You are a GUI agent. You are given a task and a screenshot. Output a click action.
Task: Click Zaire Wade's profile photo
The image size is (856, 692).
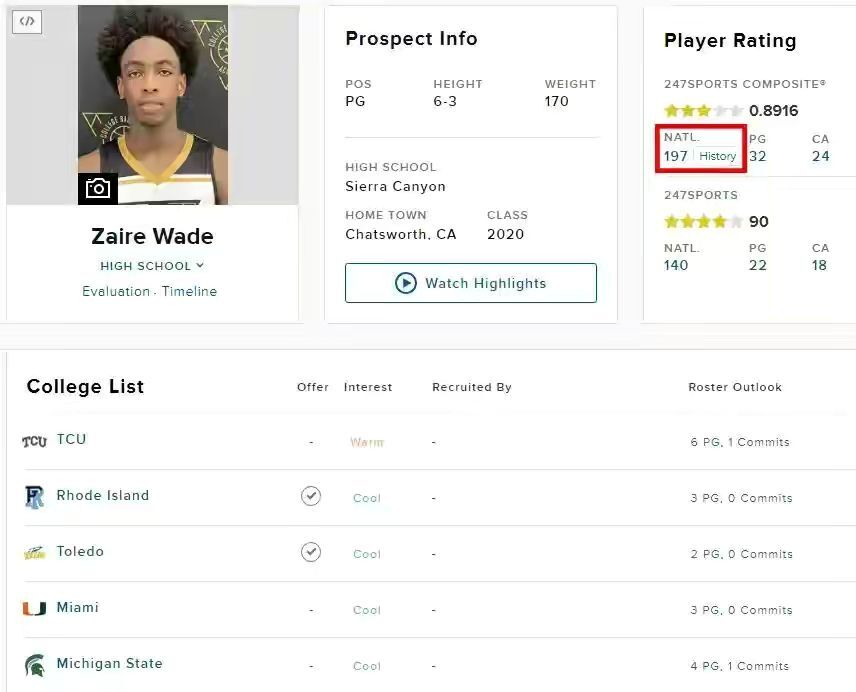[153, 100]
